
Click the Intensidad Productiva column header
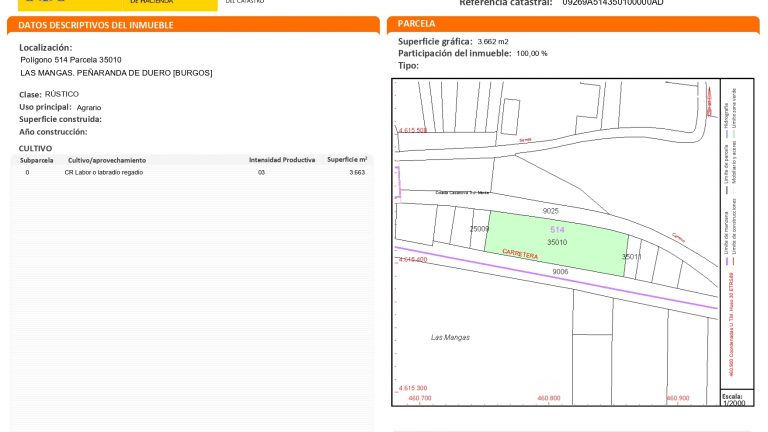282,160
